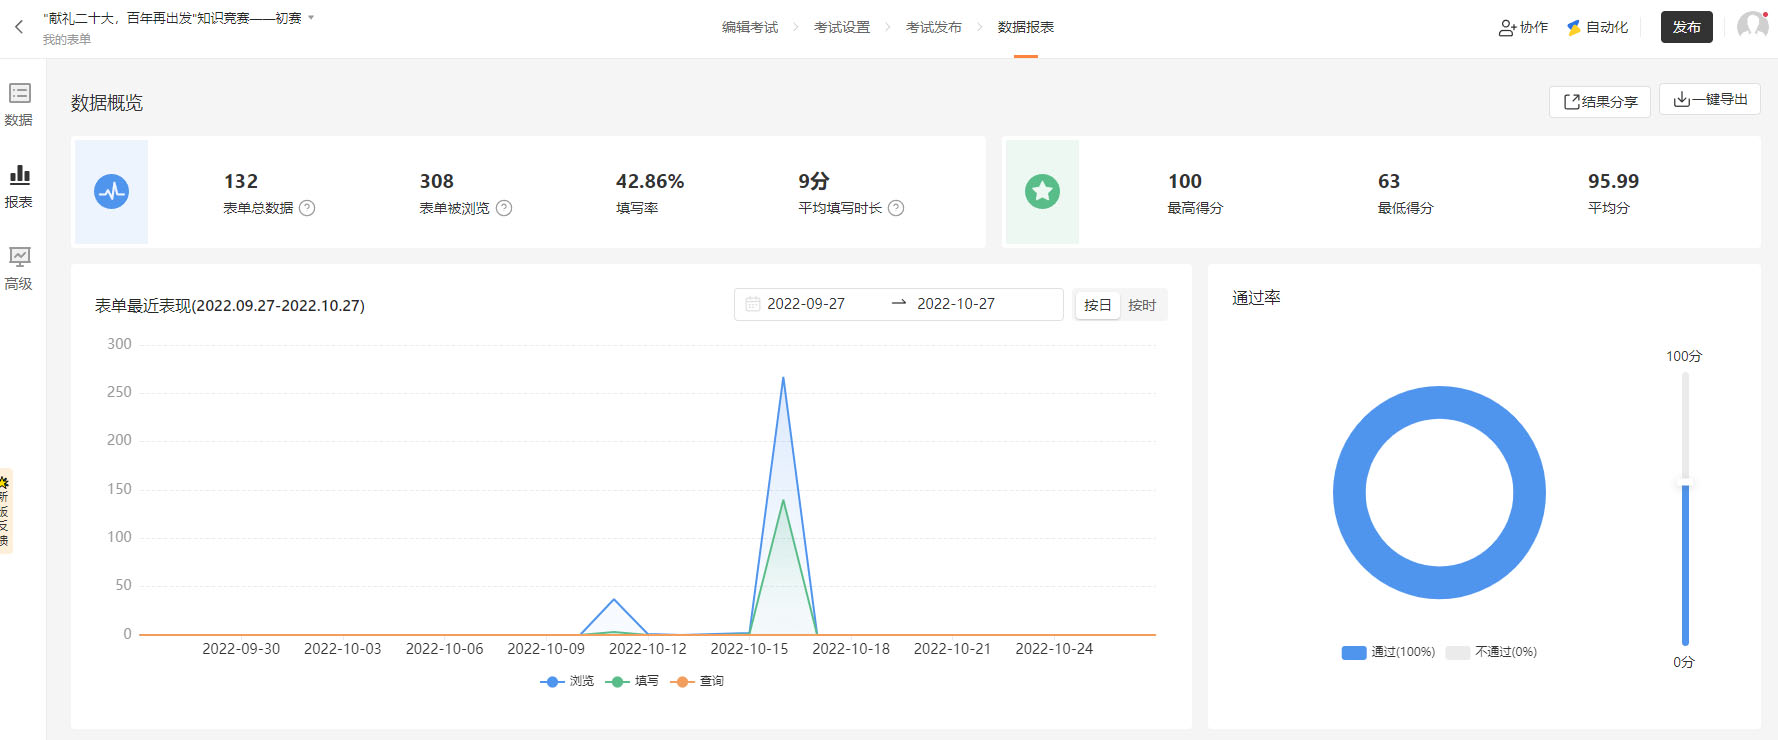Image resolution: width=1778 pixels, height=740 pixels.
Task: Open the end date 2022-10-27 picker
Action: [x=955, y=304]
